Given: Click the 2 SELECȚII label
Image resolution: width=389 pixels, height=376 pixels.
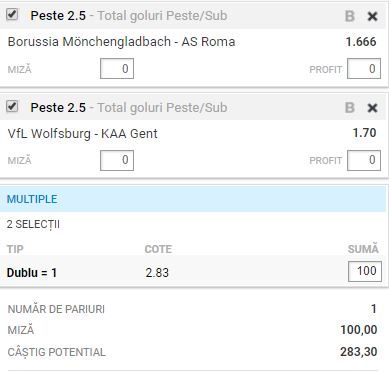Looking at the screenshot, I should pos(33,224).
